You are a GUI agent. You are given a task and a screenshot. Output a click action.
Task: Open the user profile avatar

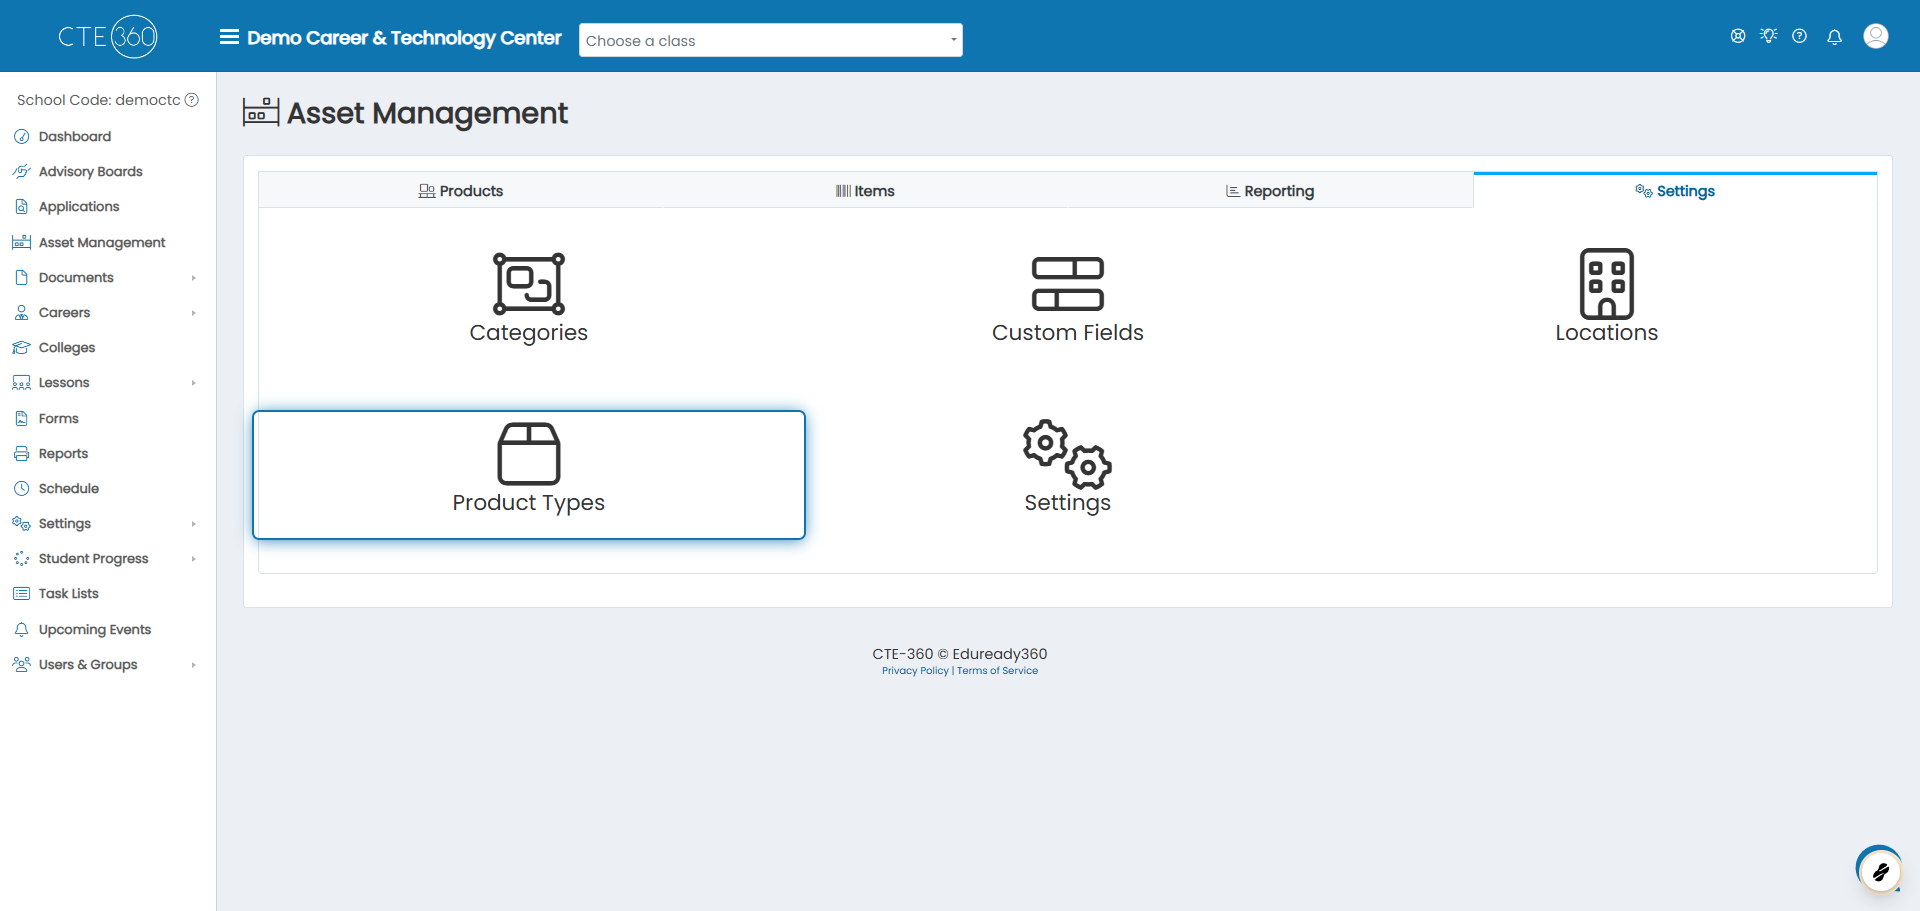1876,36
